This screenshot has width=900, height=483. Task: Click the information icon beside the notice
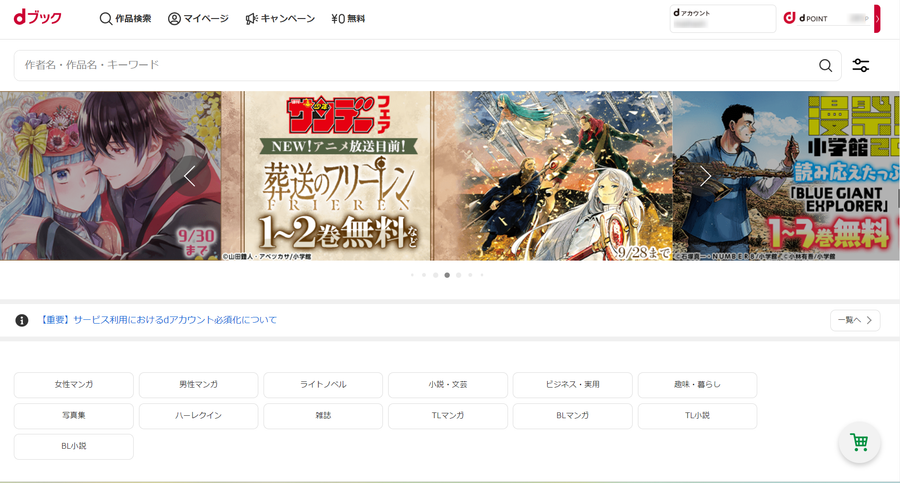coord(22,320)
